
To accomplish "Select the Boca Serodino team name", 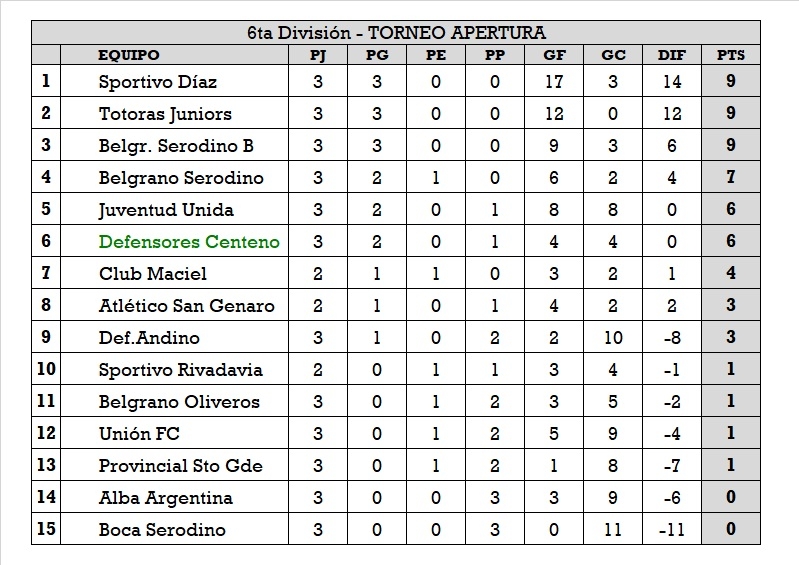I will [162, 530].
